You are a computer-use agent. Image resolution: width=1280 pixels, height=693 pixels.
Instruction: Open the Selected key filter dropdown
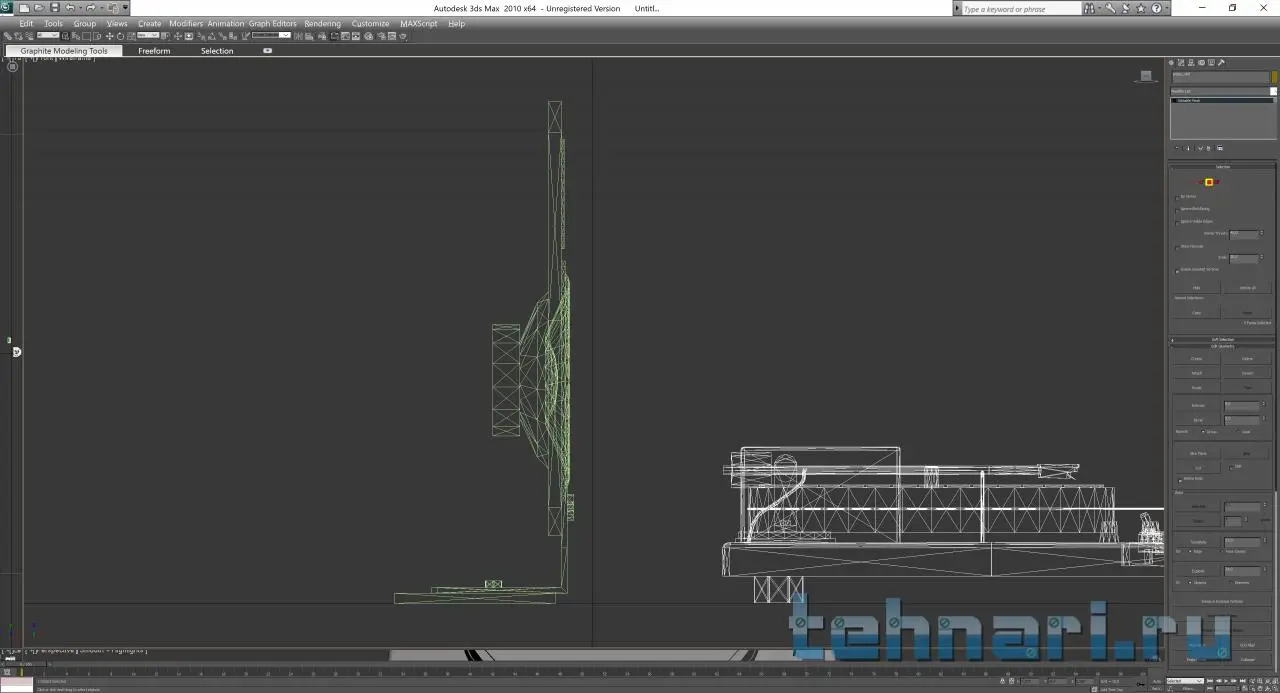tap(1184, 681)
